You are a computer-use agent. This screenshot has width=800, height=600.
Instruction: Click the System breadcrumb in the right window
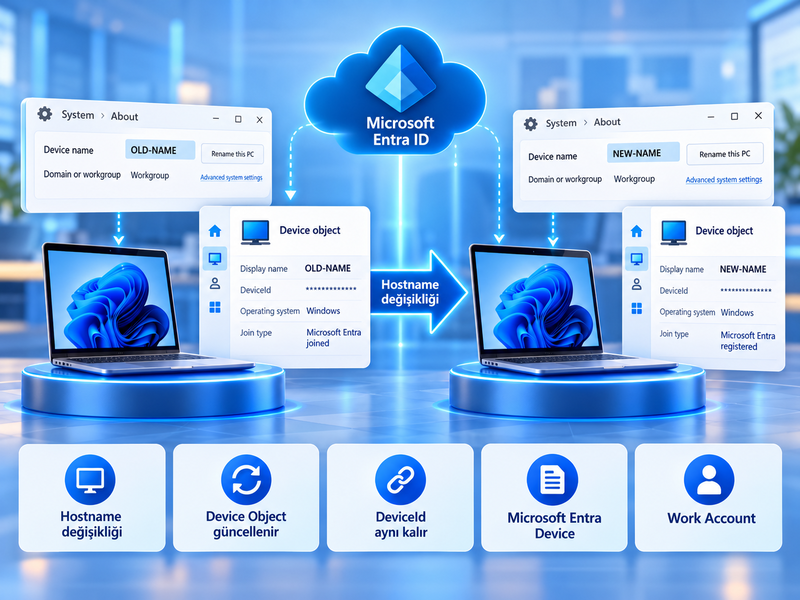561,123
